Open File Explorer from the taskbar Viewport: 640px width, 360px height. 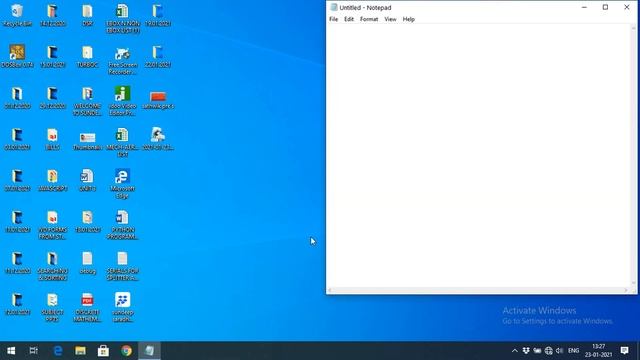[x=80, y=351]
